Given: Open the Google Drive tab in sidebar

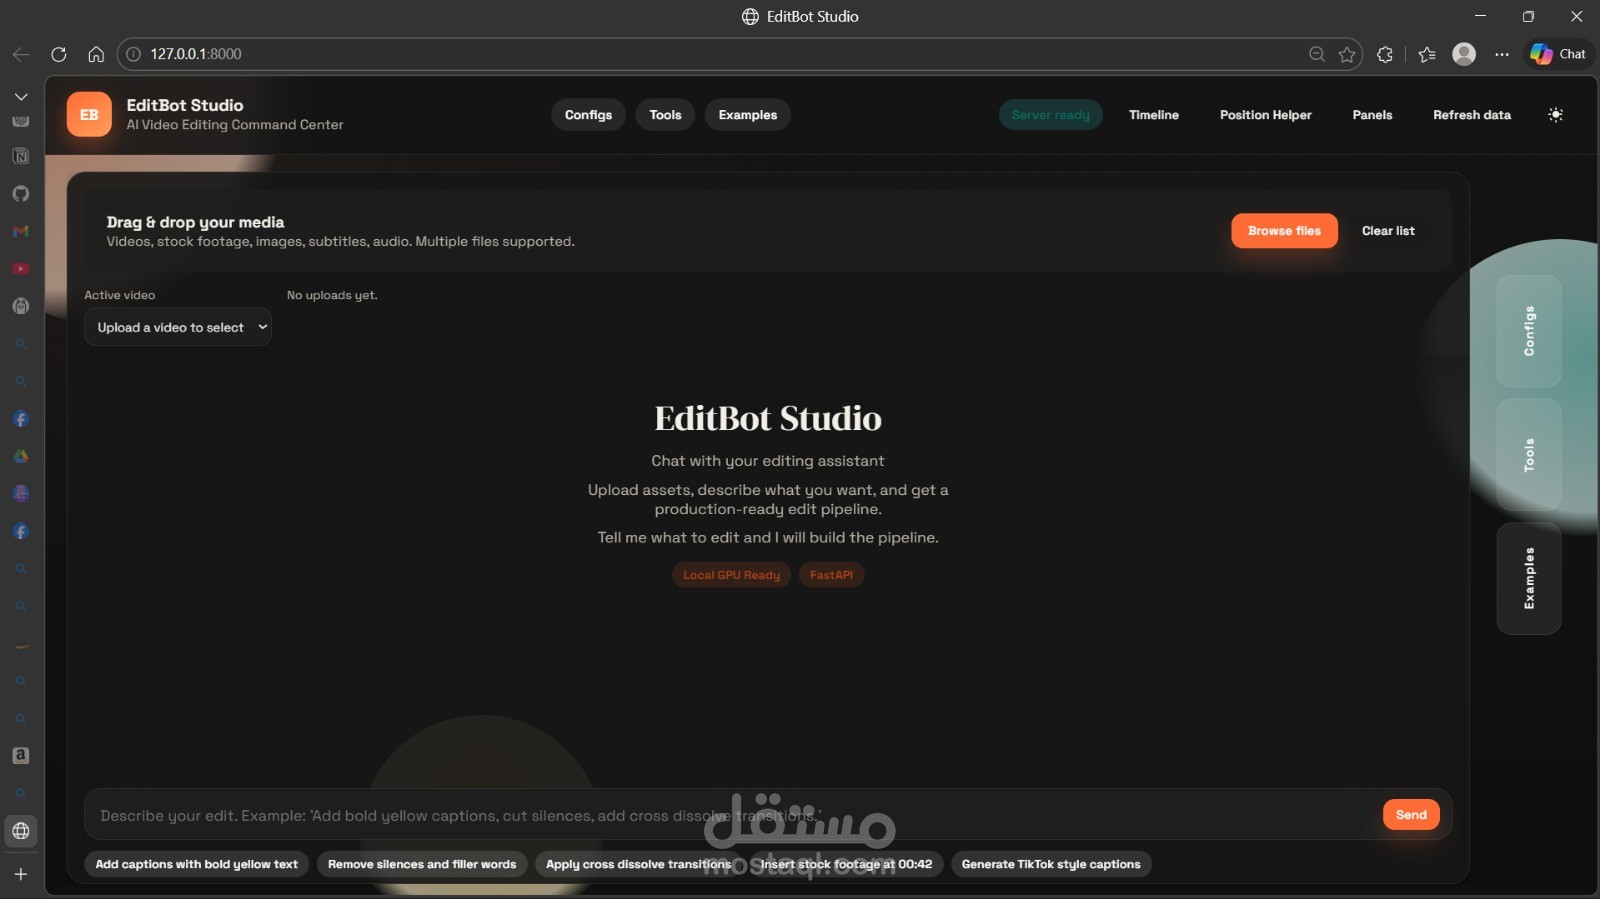Looking at the screenshot, I should [x=21, y=456].
